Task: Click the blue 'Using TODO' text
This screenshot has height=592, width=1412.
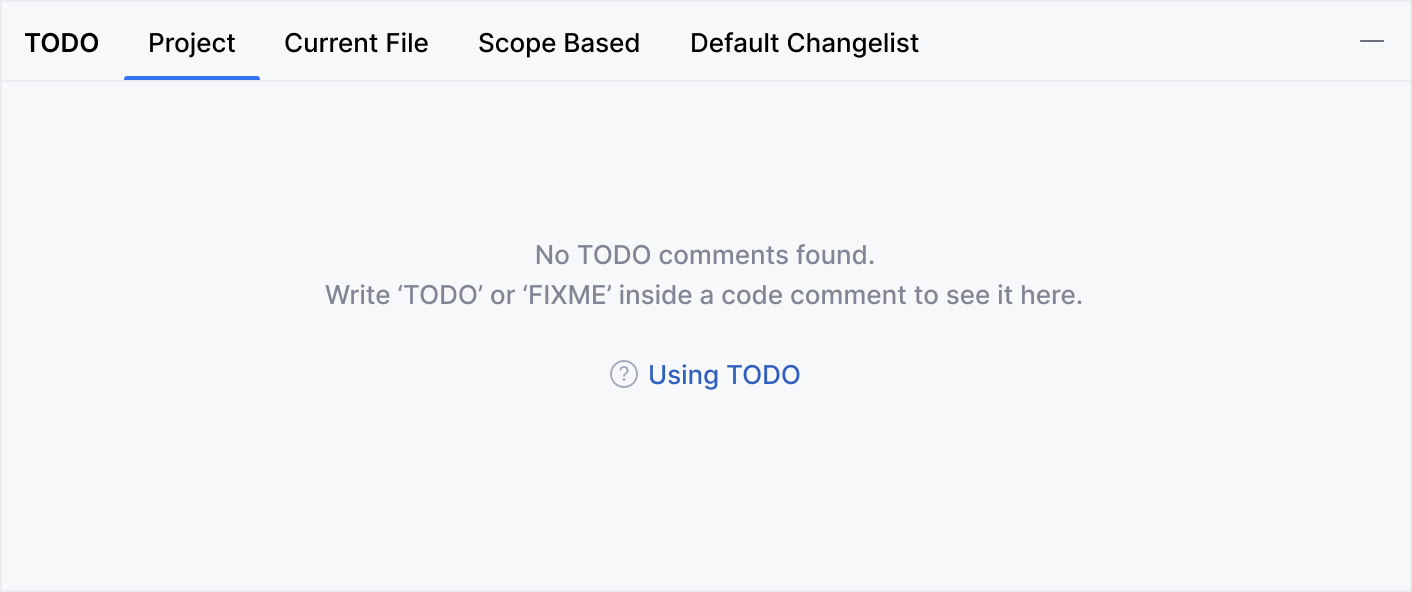Action: 724,375
